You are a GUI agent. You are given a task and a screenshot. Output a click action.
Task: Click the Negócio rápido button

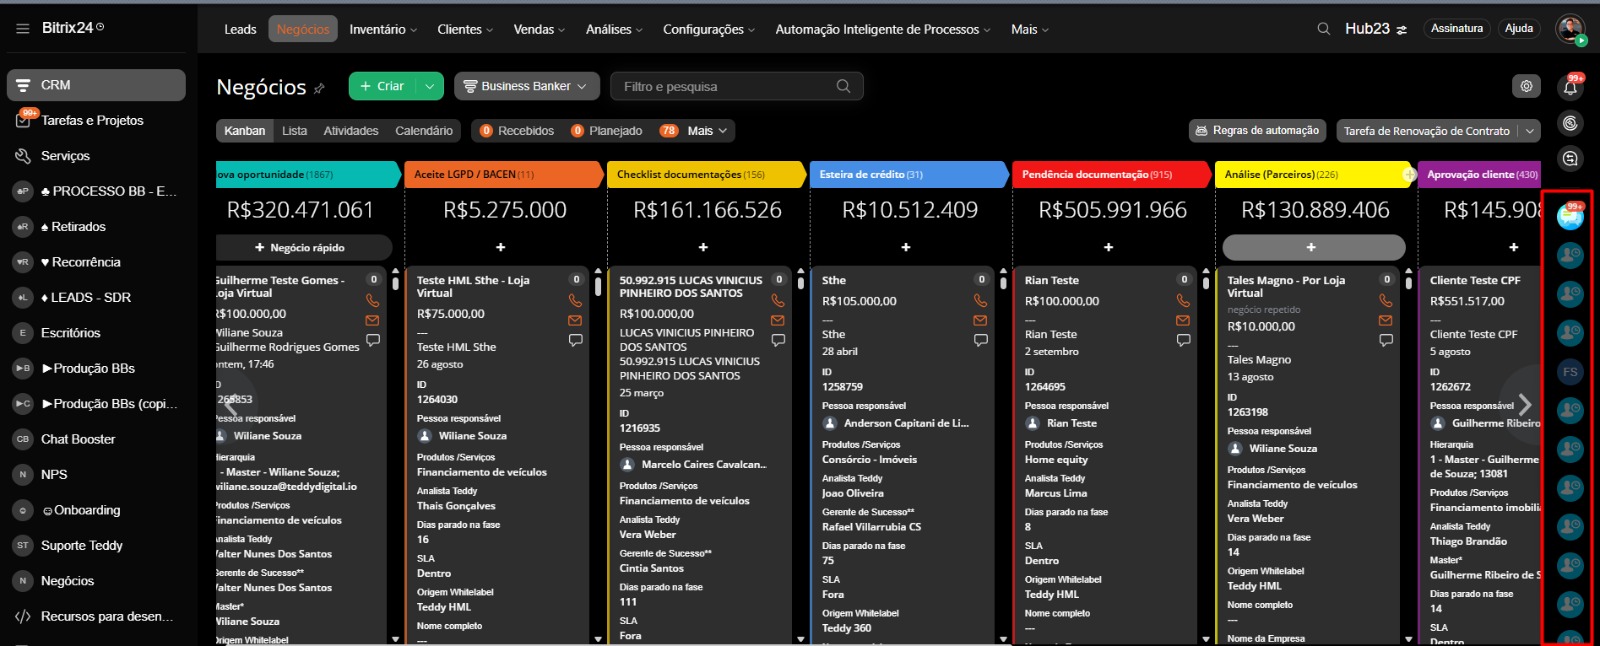tap(300, 247)
